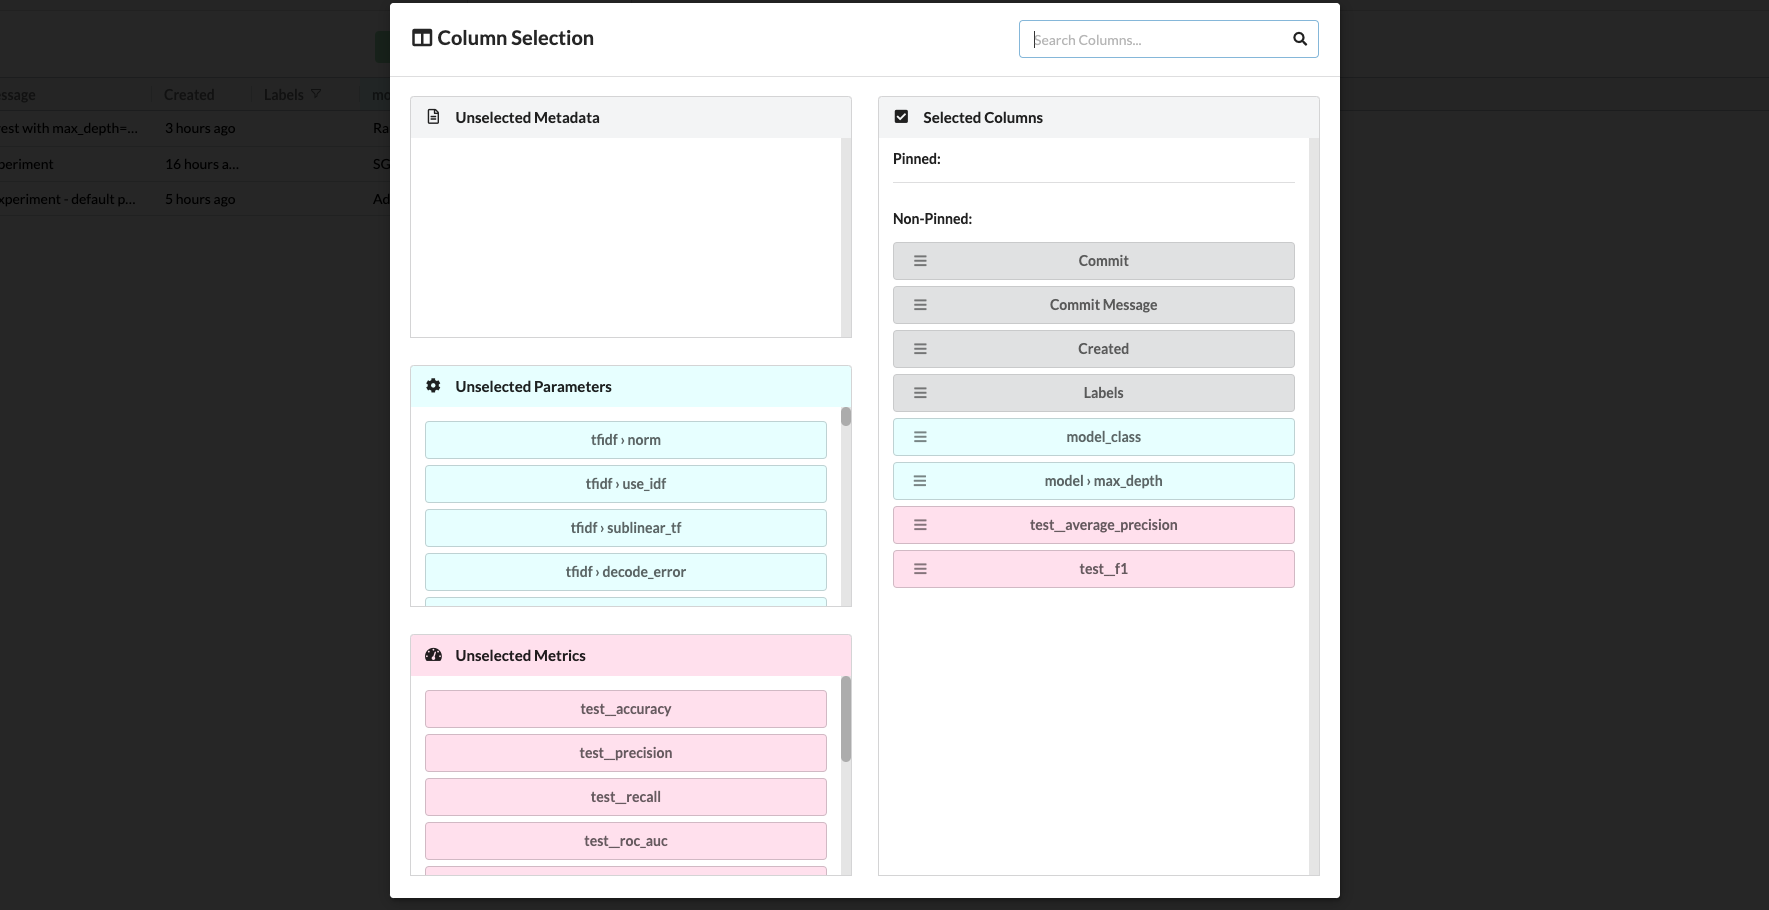Click the magnifying glass search icon
Viewport: 1769px width, 910px height.
1299,39
